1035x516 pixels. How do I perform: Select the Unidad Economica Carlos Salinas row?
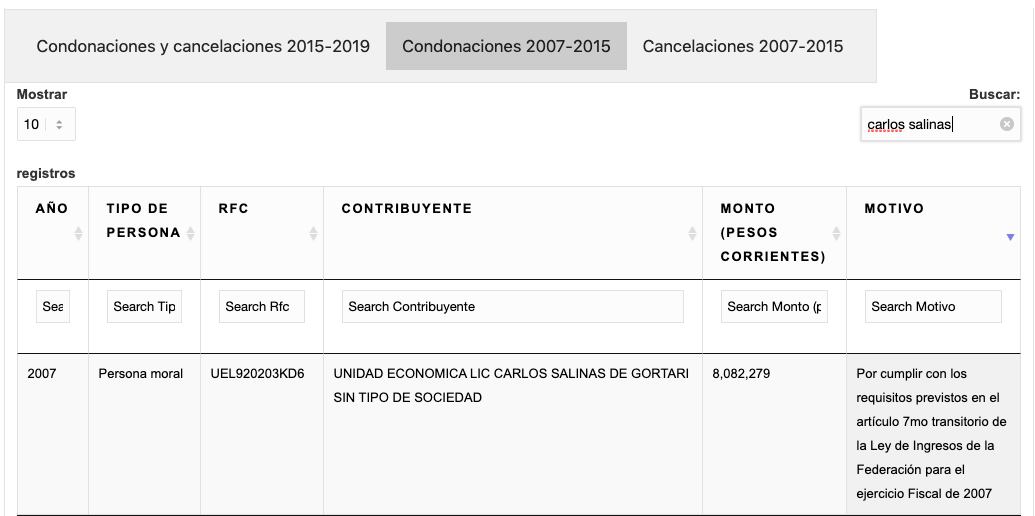pos(511,386)
